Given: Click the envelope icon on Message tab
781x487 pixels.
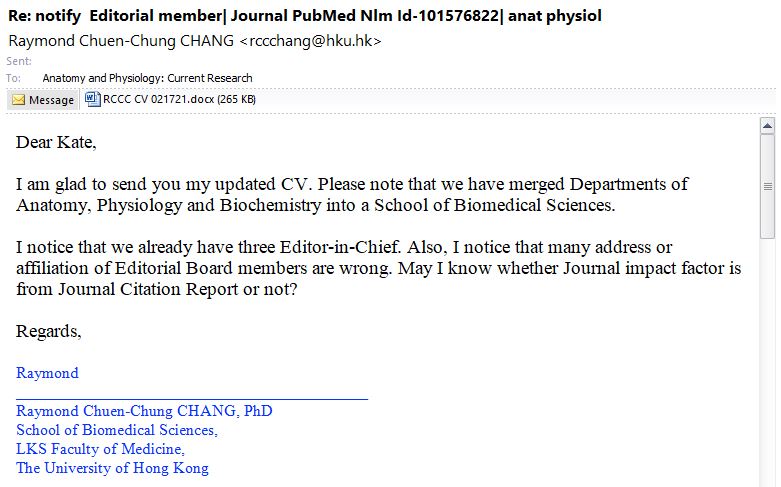Looking at the screenshot, I should [x=18, y=100].
